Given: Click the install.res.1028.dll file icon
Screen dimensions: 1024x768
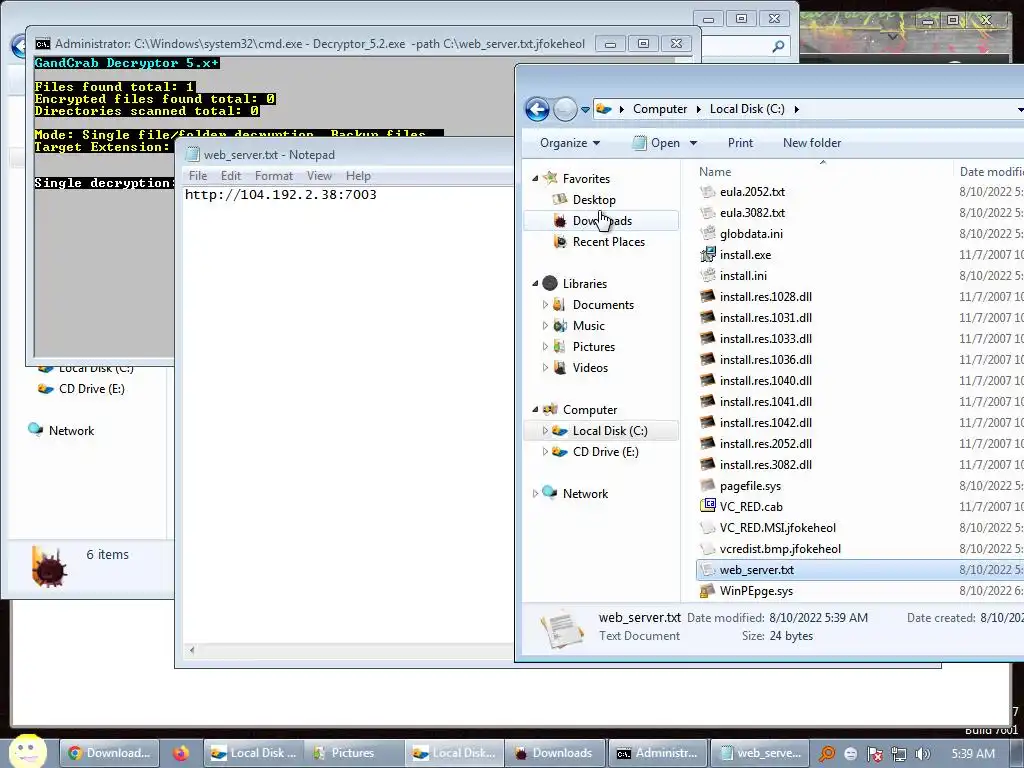Looking at the screenshot, I should click(x=708, y=296).
